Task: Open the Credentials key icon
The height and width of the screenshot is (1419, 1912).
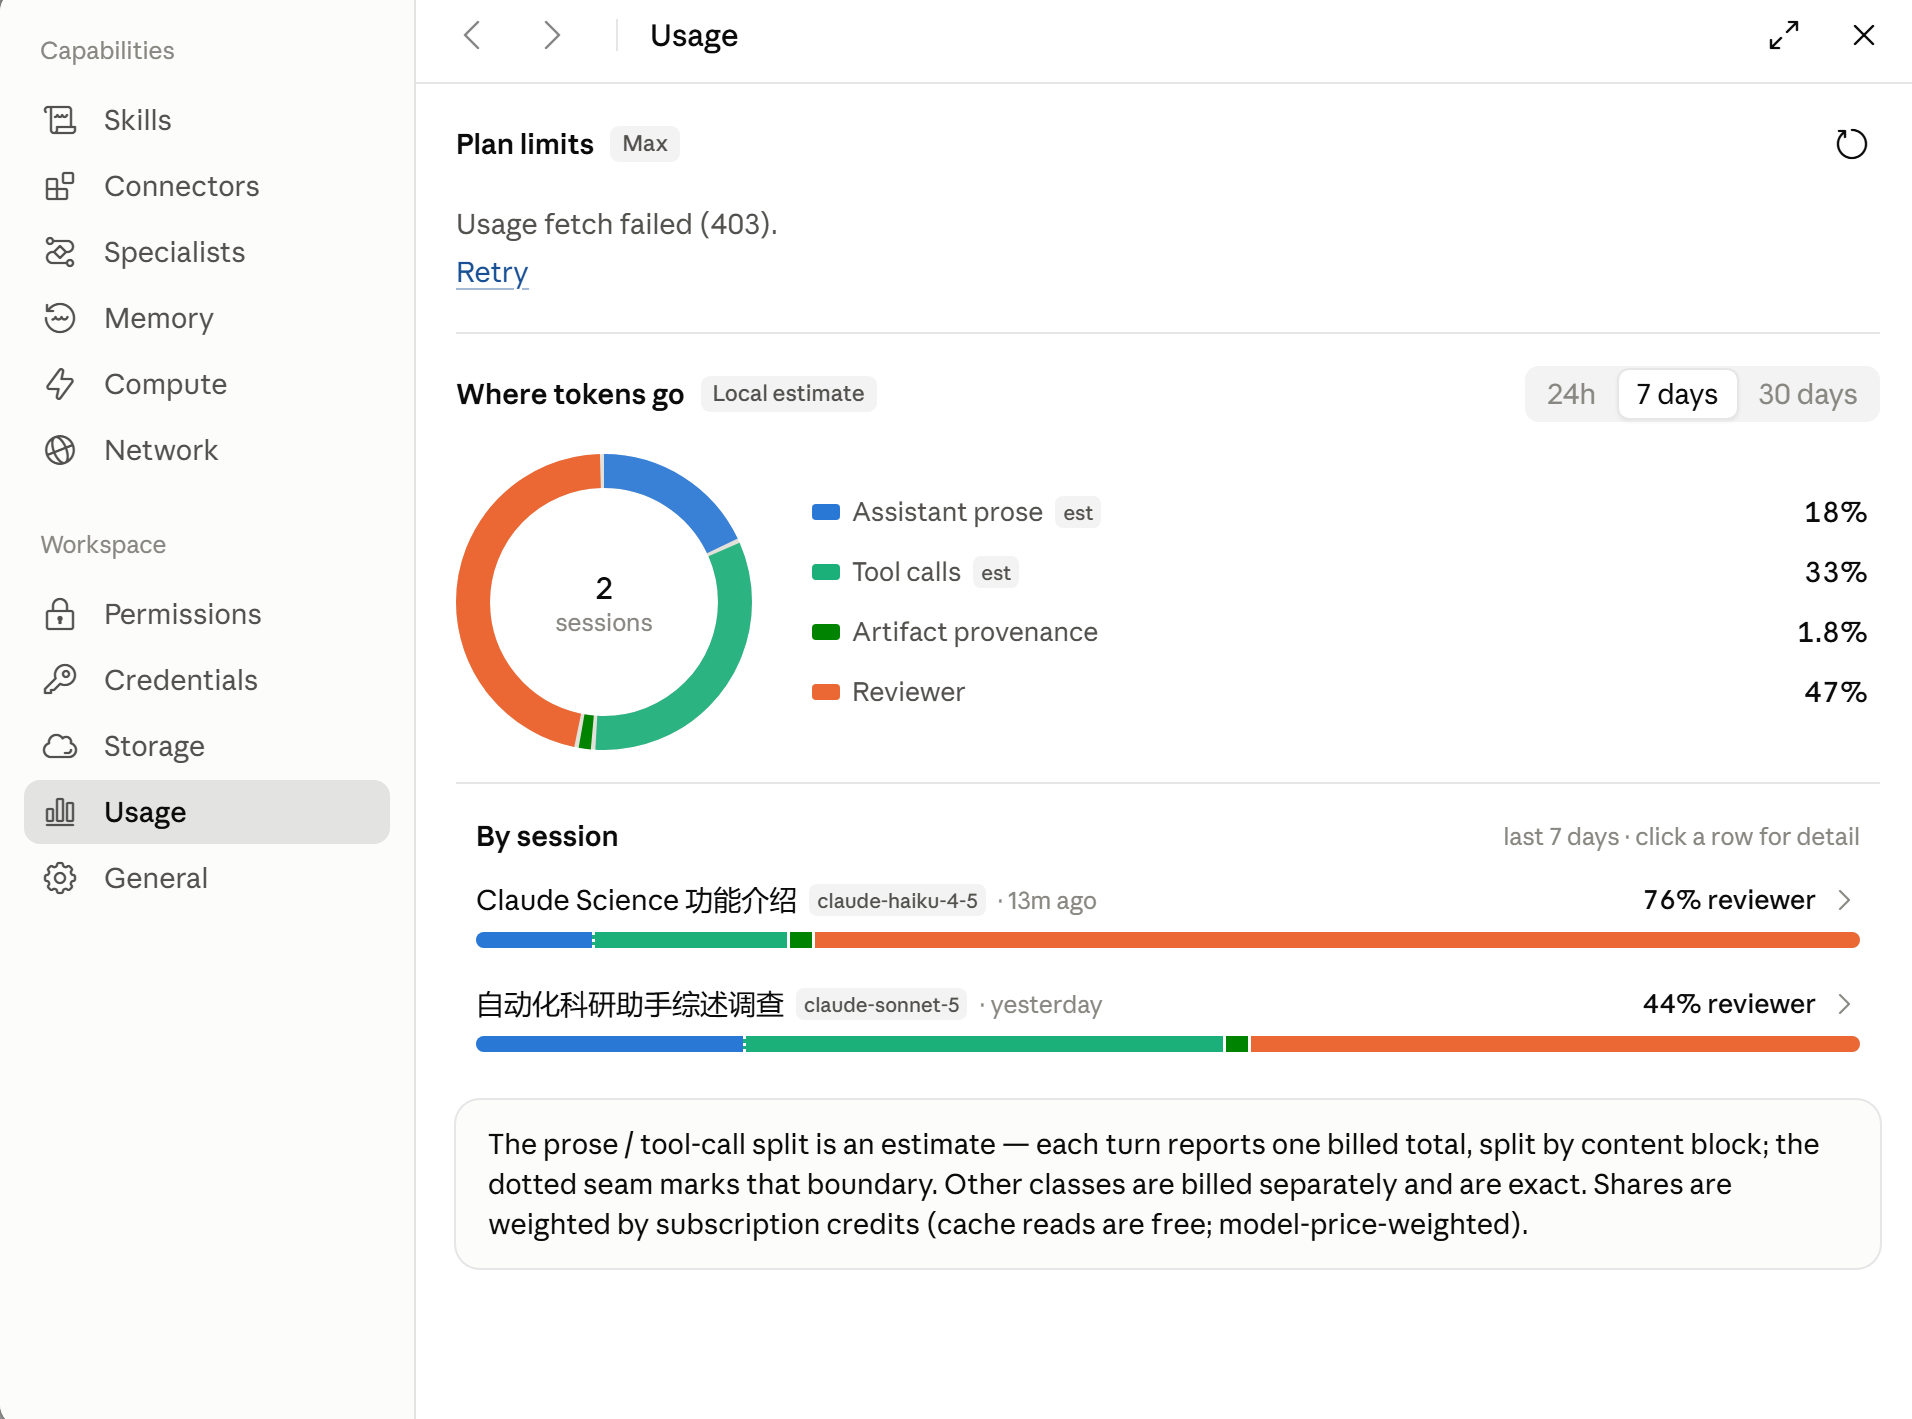Action: pos(60,680)
